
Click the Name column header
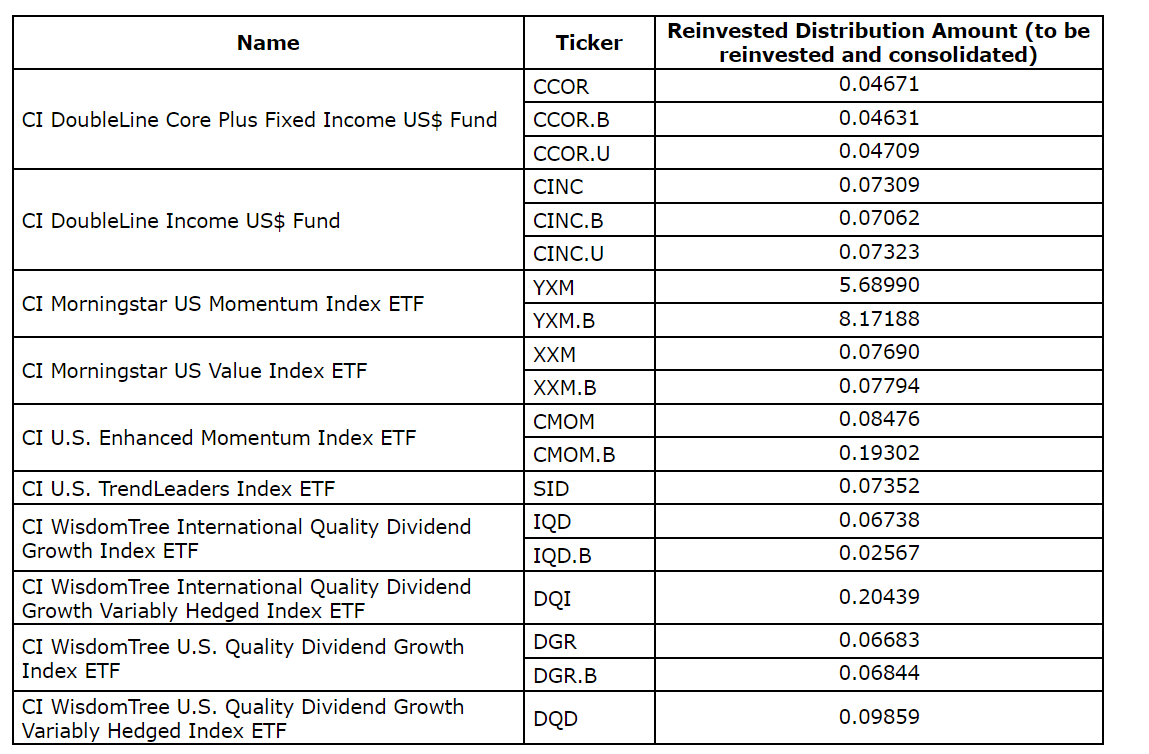pos(268,43)
